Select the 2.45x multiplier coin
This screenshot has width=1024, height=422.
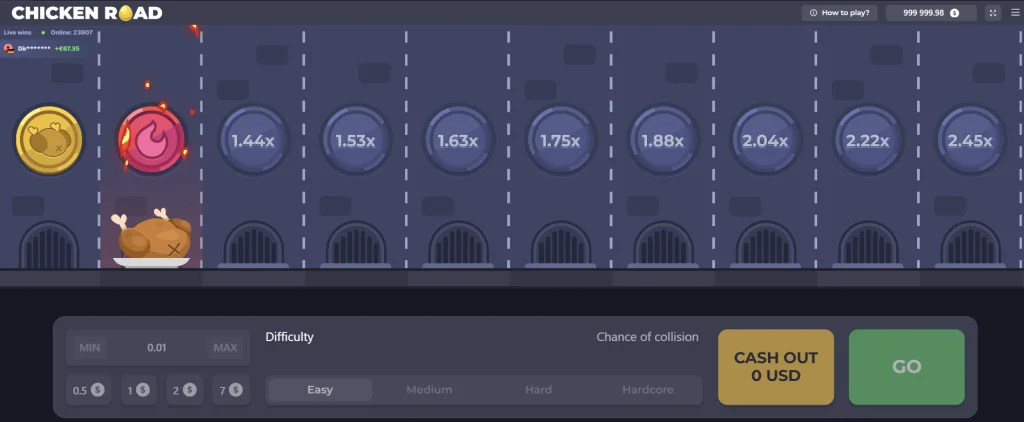coord(970,140)
